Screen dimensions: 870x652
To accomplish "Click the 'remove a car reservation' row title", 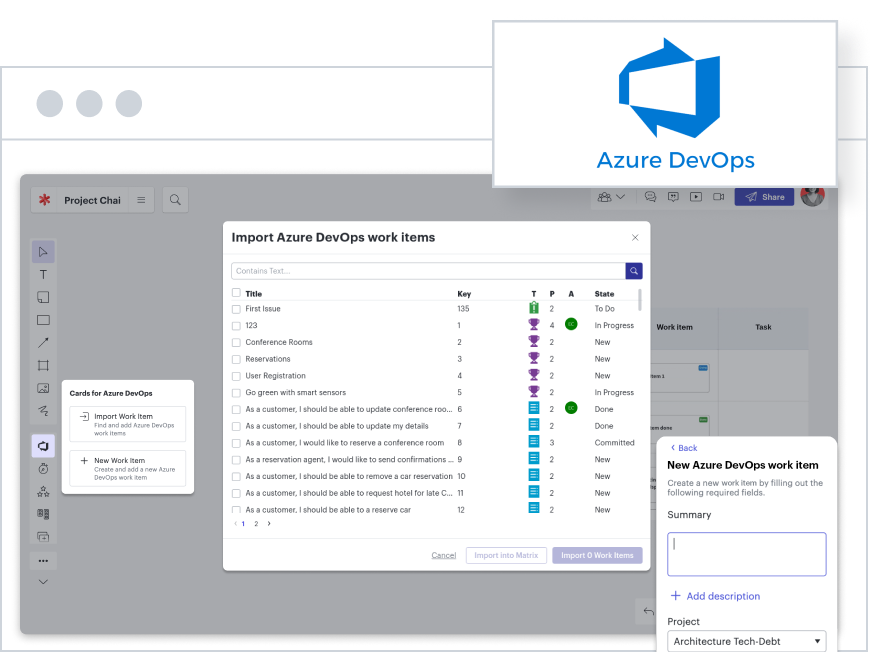I will (x=349, y=476).
